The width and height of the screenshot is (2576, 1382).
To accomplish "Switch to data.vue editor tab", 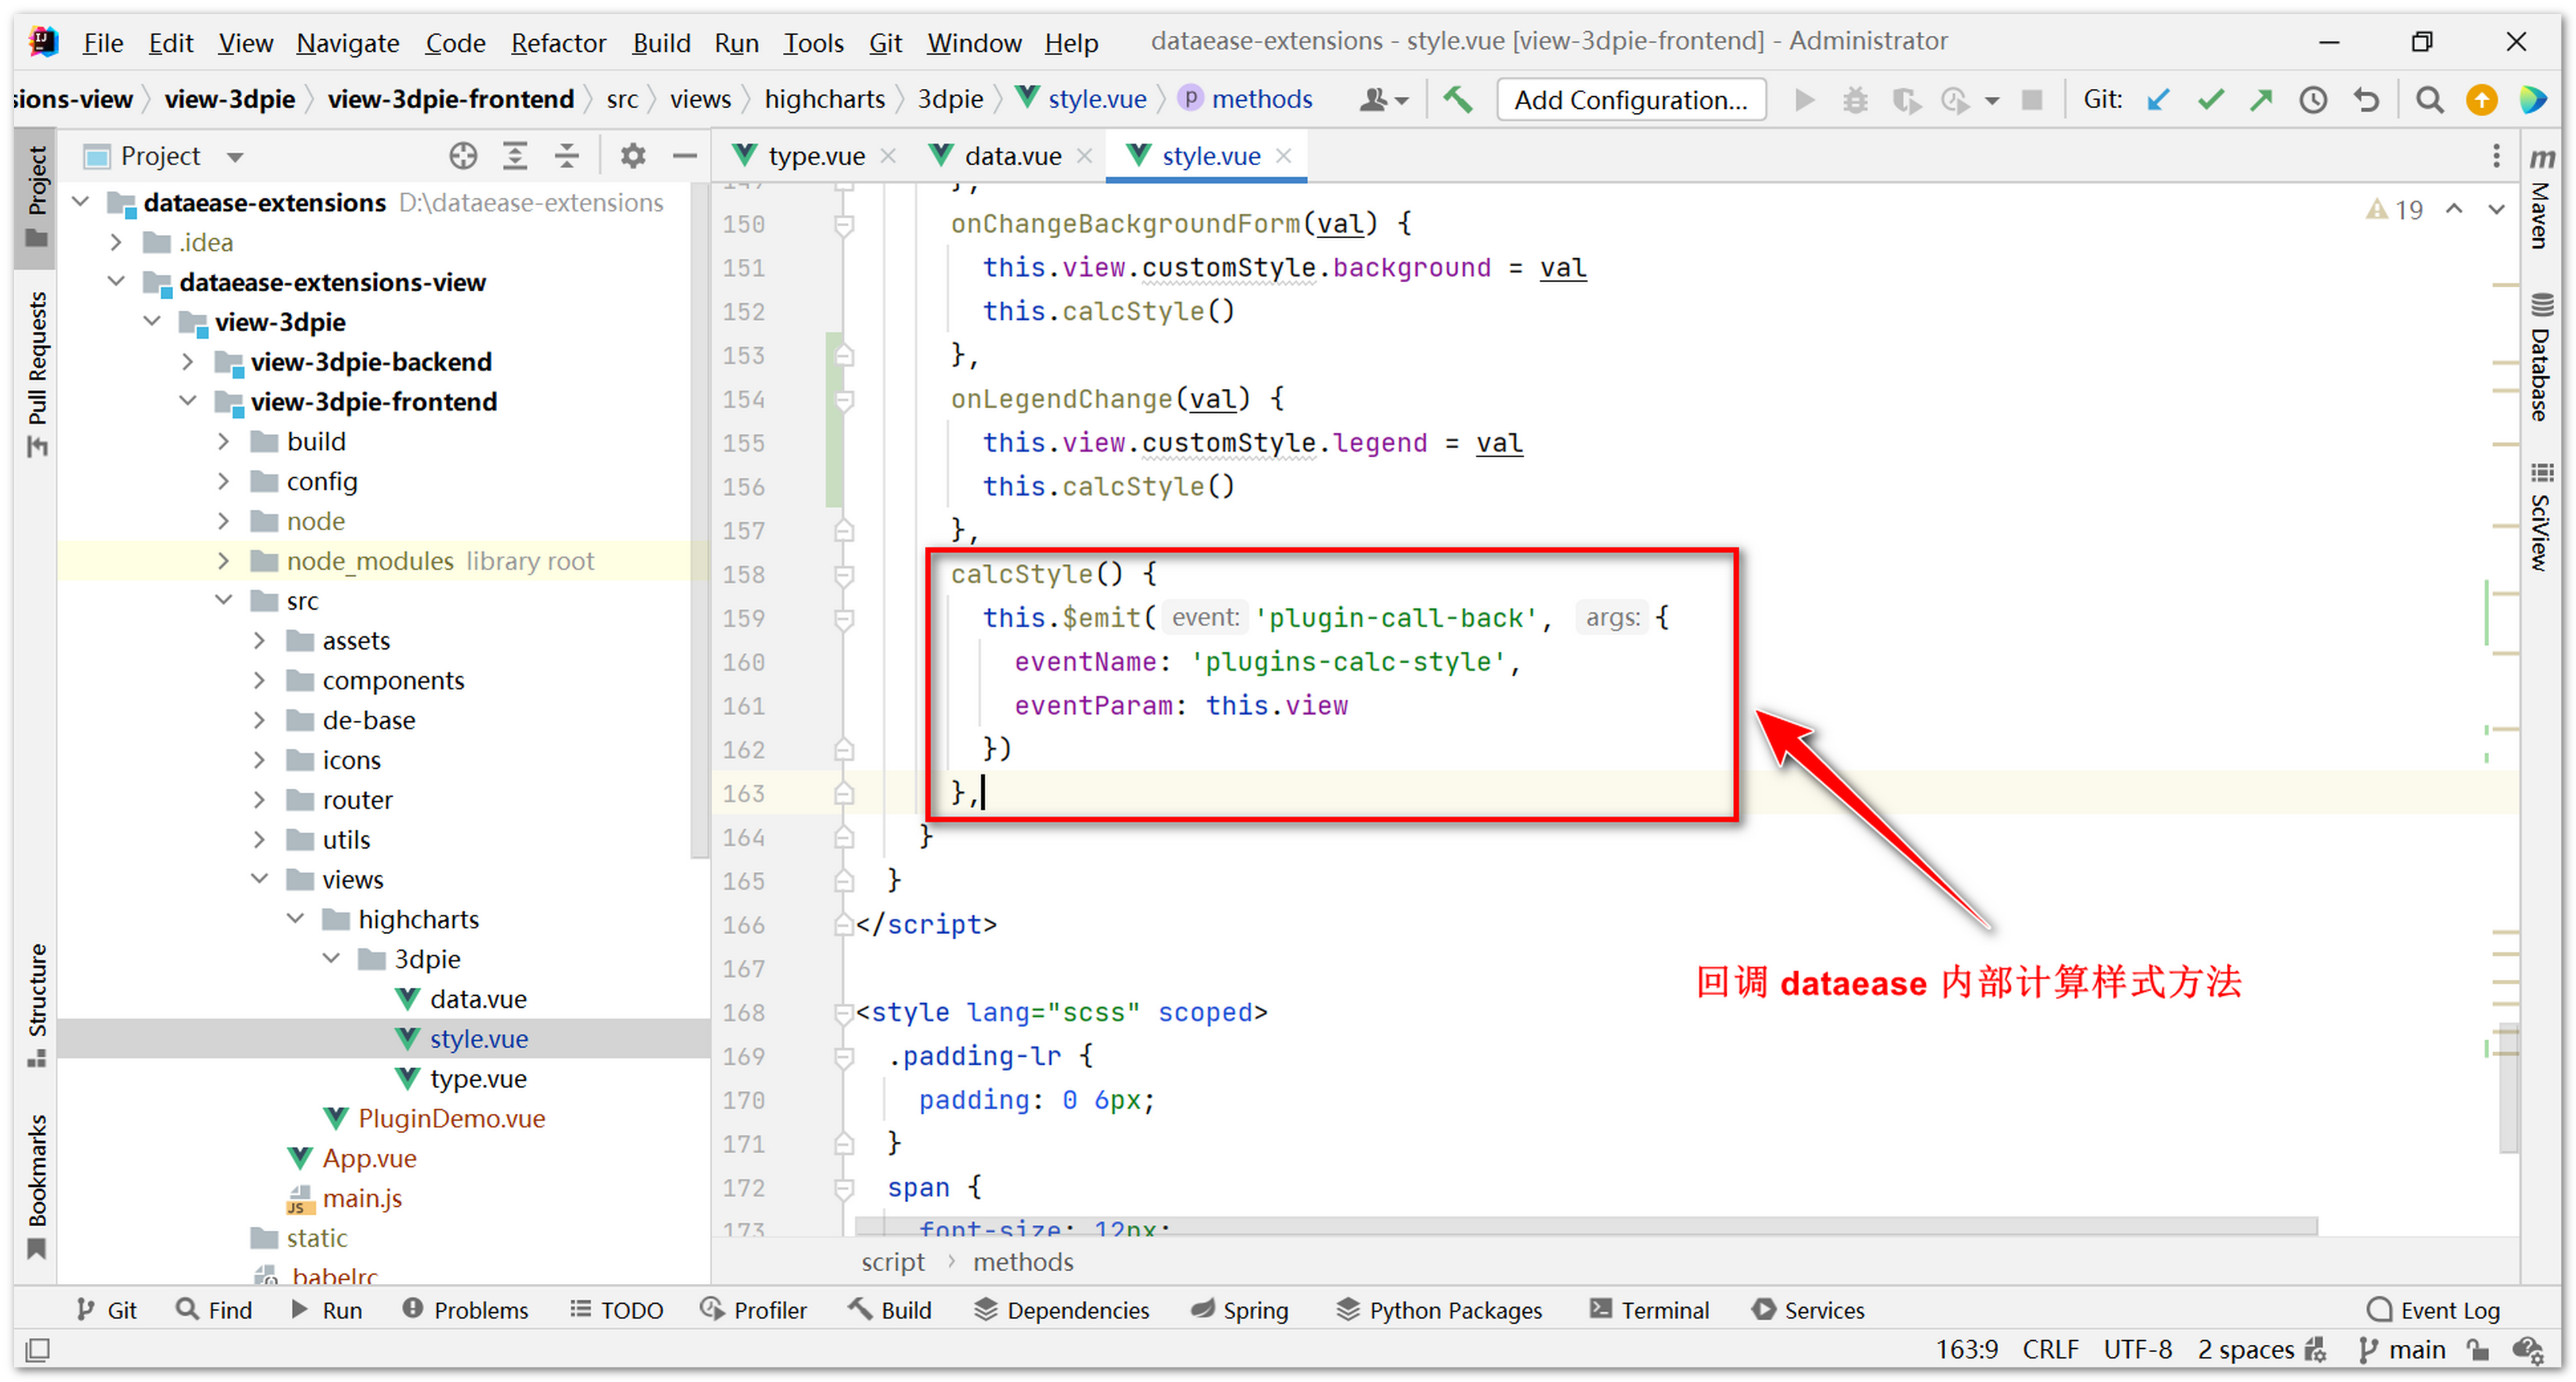I will click(x=1012, y=155).
